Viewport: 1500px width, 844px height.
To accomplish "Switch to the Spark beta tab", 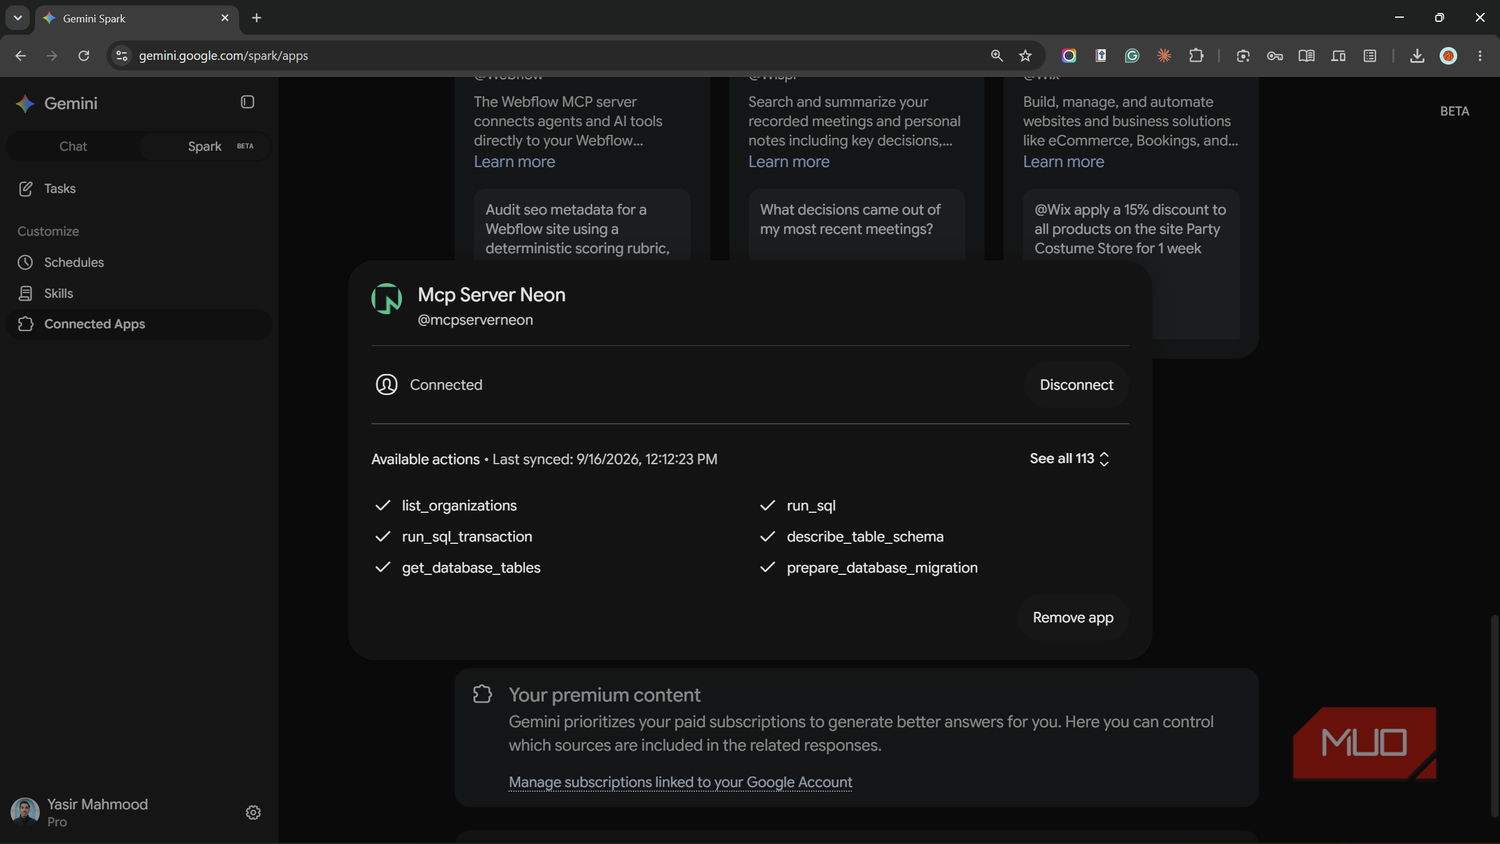I will pos(205,146).
